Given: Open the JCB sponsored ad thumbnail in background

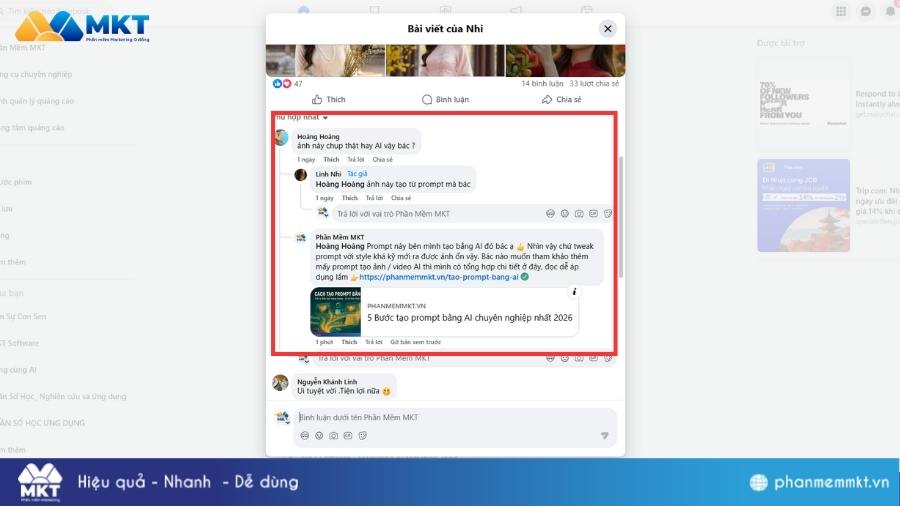Looking at the screenshot, I should (803, 205).
